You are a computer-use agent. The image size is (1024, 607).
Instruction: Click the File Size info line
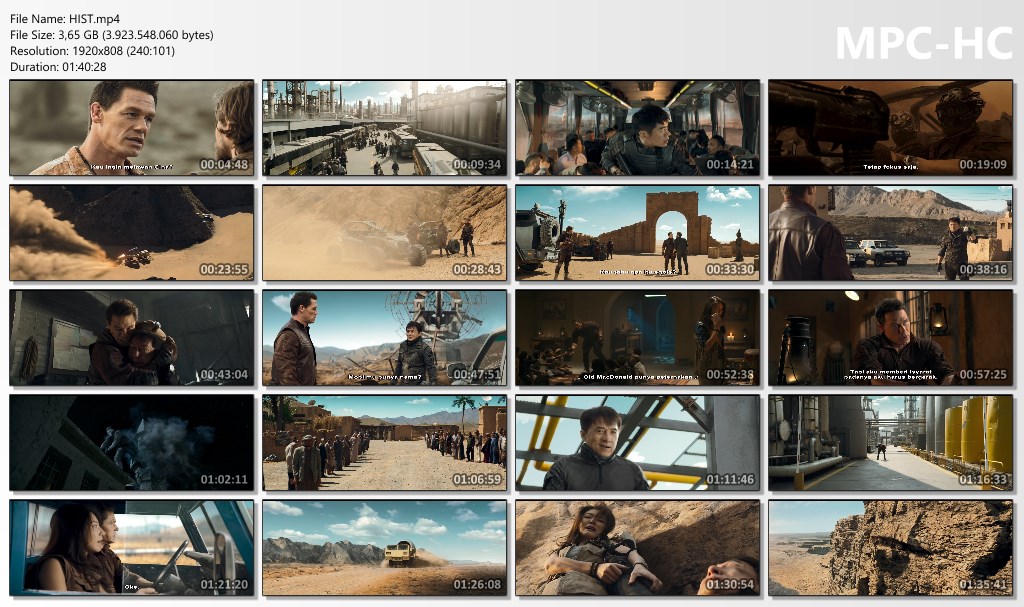pos(111,35)
